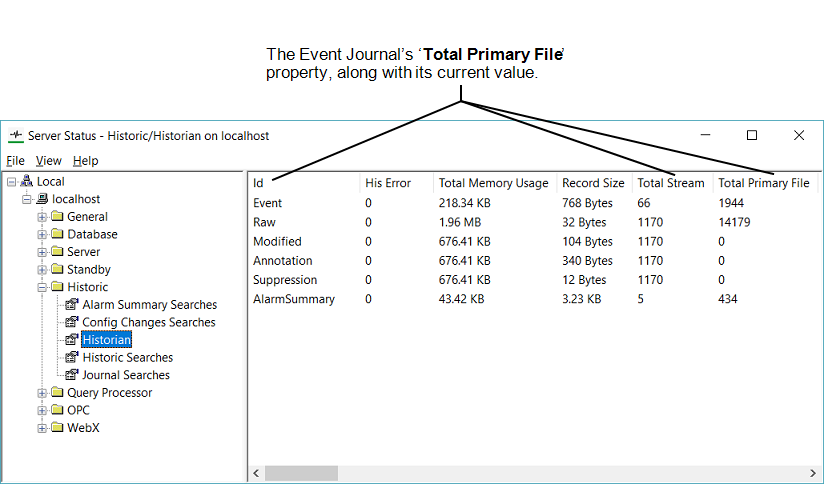Click the Historic Searches icon

pos(72,357)
